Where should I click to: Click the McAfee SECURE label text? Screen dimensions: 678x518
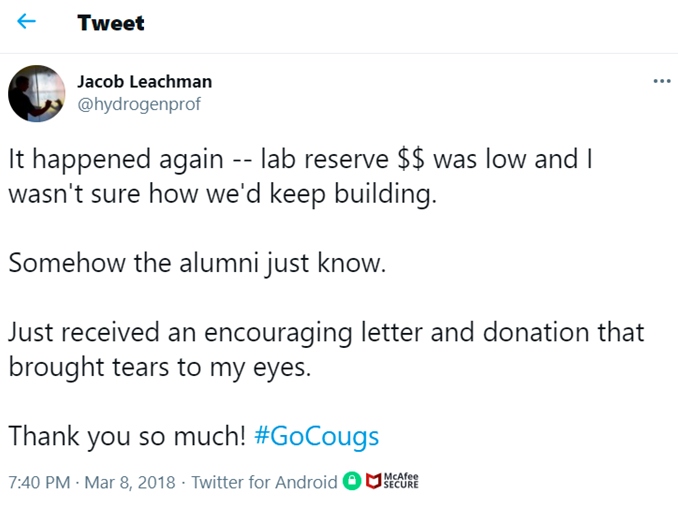coord(401,482)
